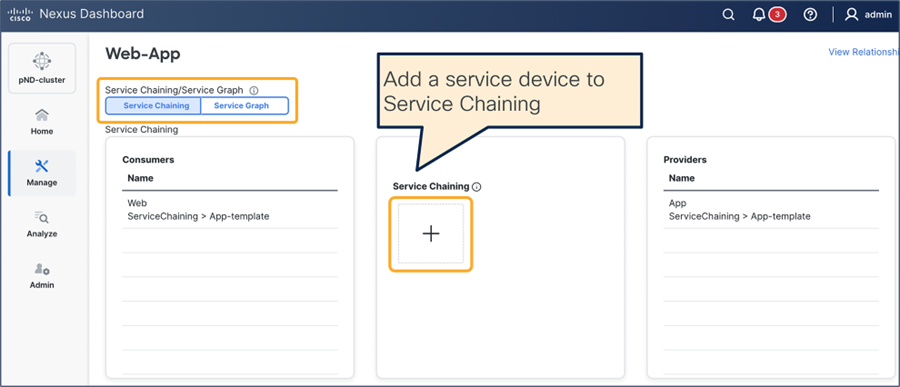Select the pND-cluster globe icon
This screenshot has height=387, width=900.
(42, 60)
